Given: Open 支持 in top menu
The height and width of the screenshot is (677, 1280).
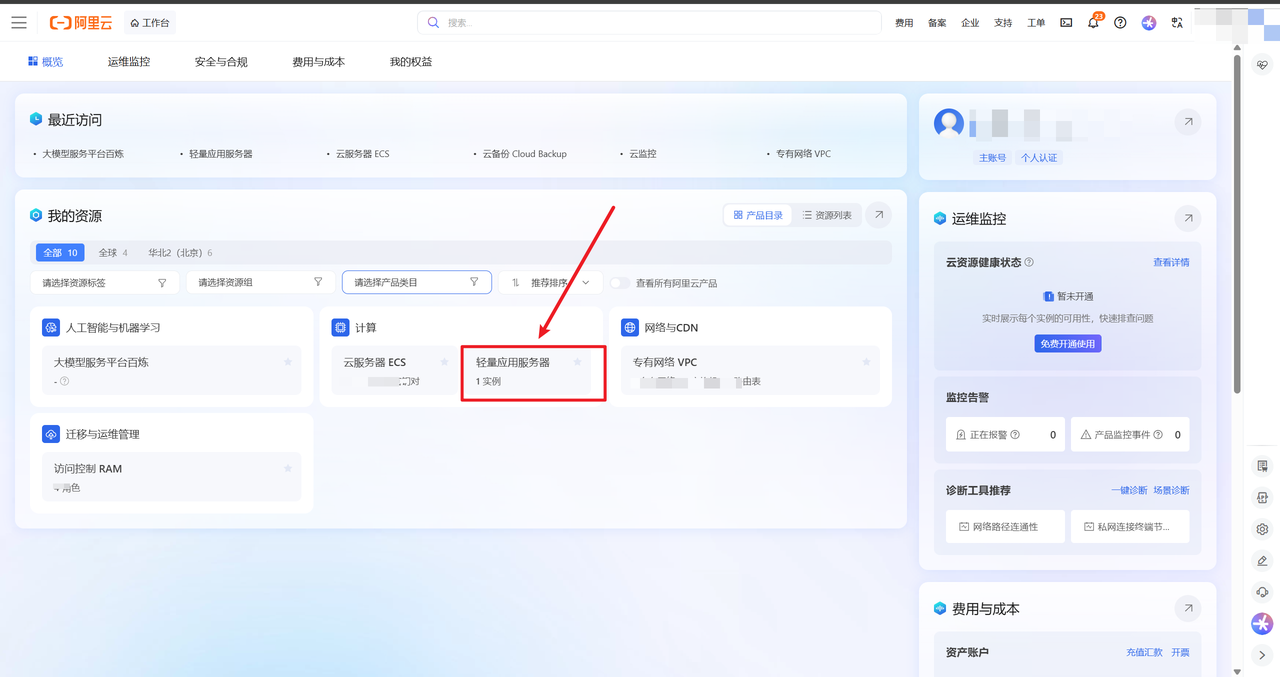Looking at the screenshot, I should click(1003, 22).
